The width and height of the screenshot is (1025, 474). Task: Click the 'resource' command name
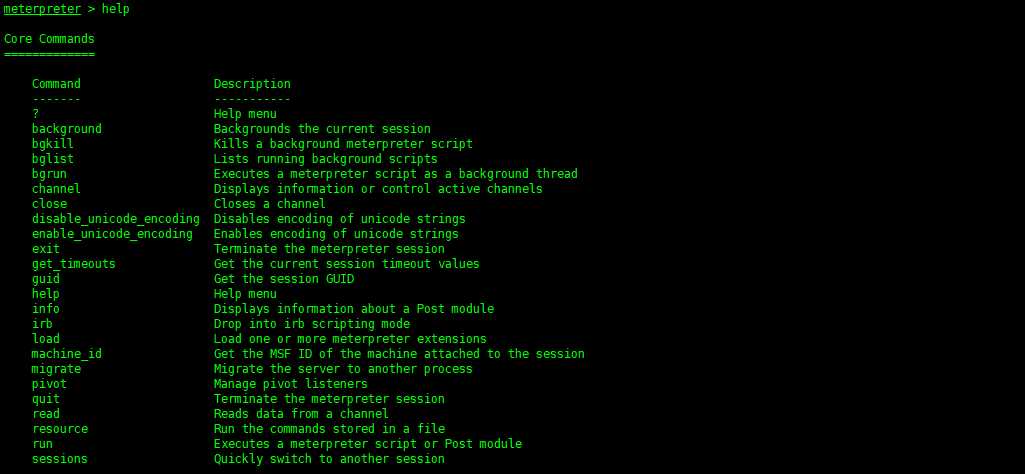59,430
